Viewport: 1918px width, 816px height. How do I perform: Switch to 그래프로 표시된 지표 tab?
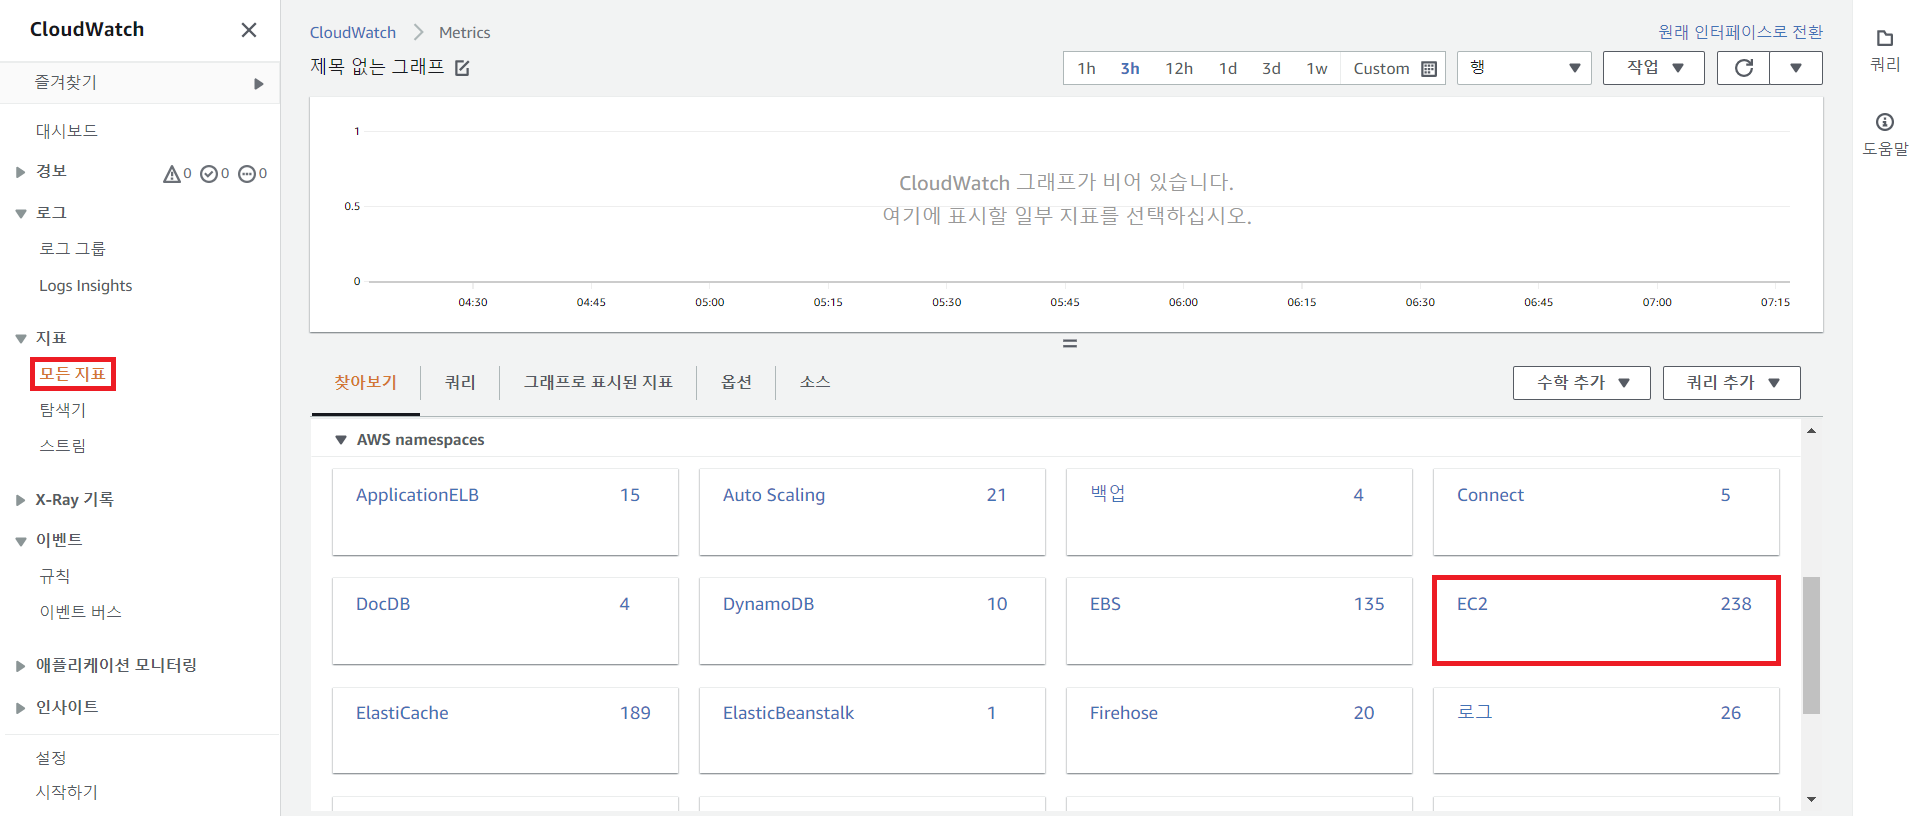[598, 383]
